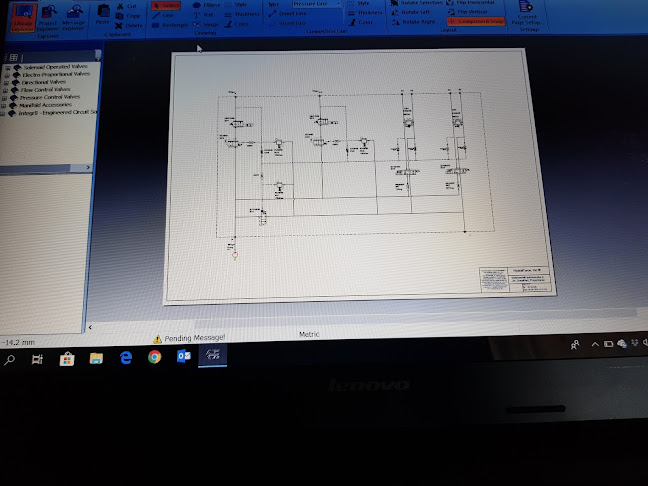Open the Pending Message warning
This screenshot has height=486, width=648.
pyautogui.click(x=189, y=338)
